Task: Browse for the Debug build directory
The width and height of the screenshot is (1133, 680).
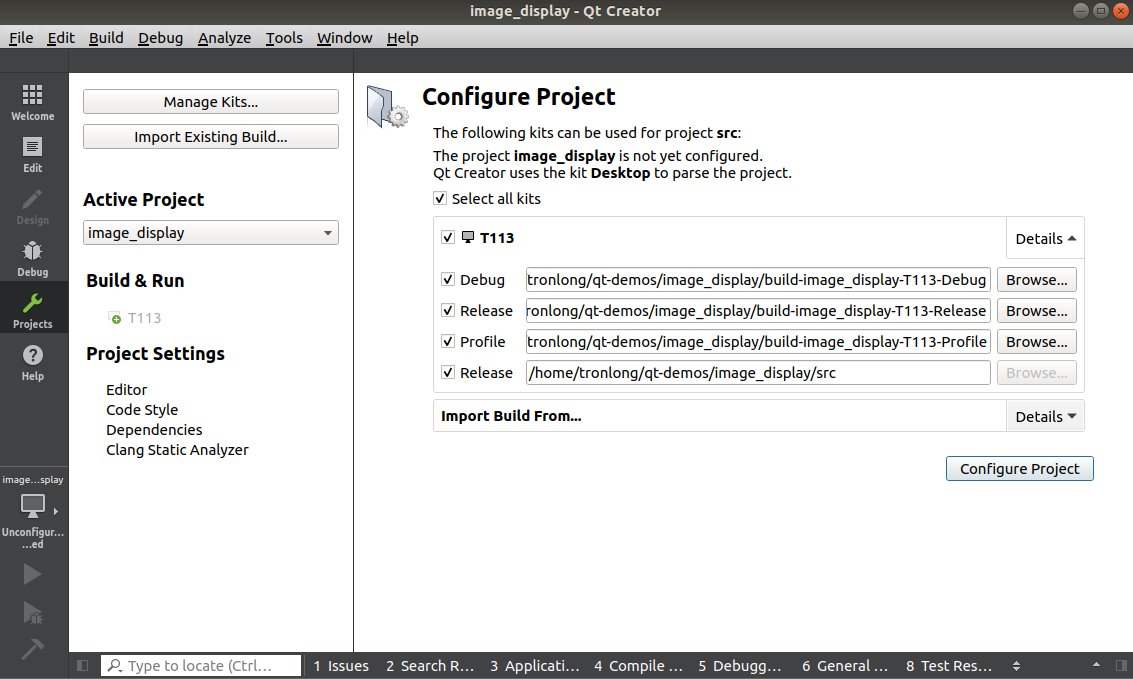Action: 1037,280
